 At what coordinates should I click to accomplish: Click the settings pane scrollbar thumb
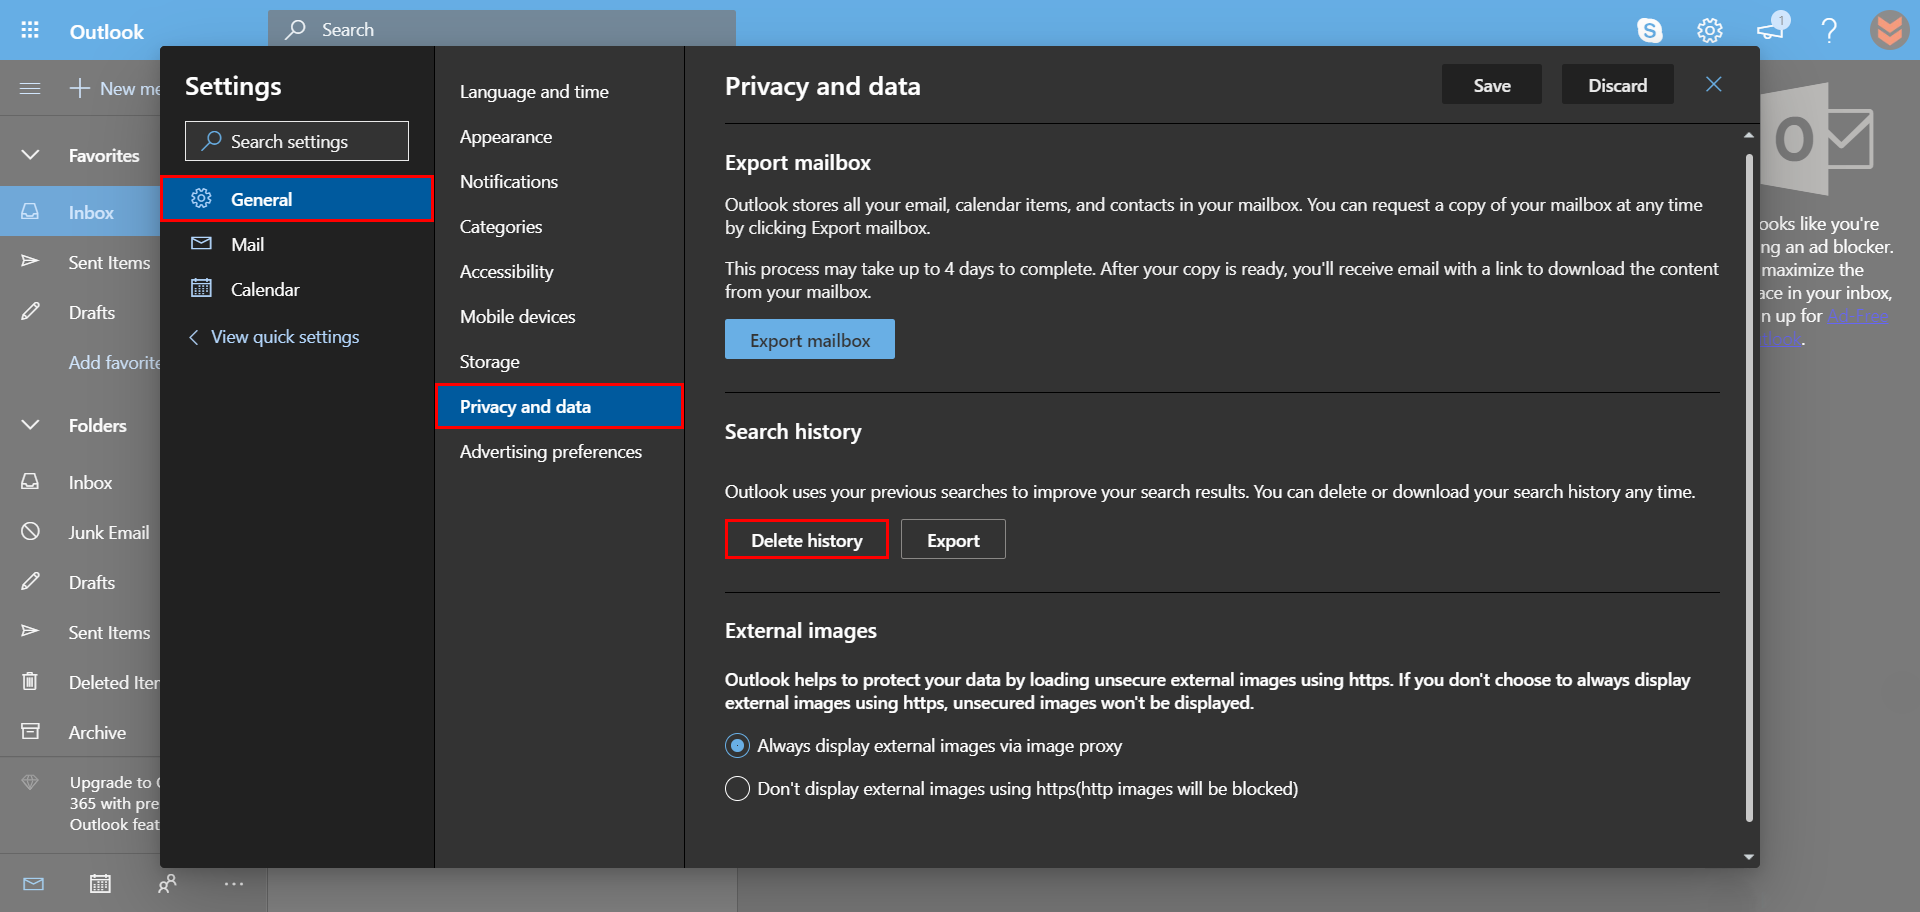[x=1749, y=487]
